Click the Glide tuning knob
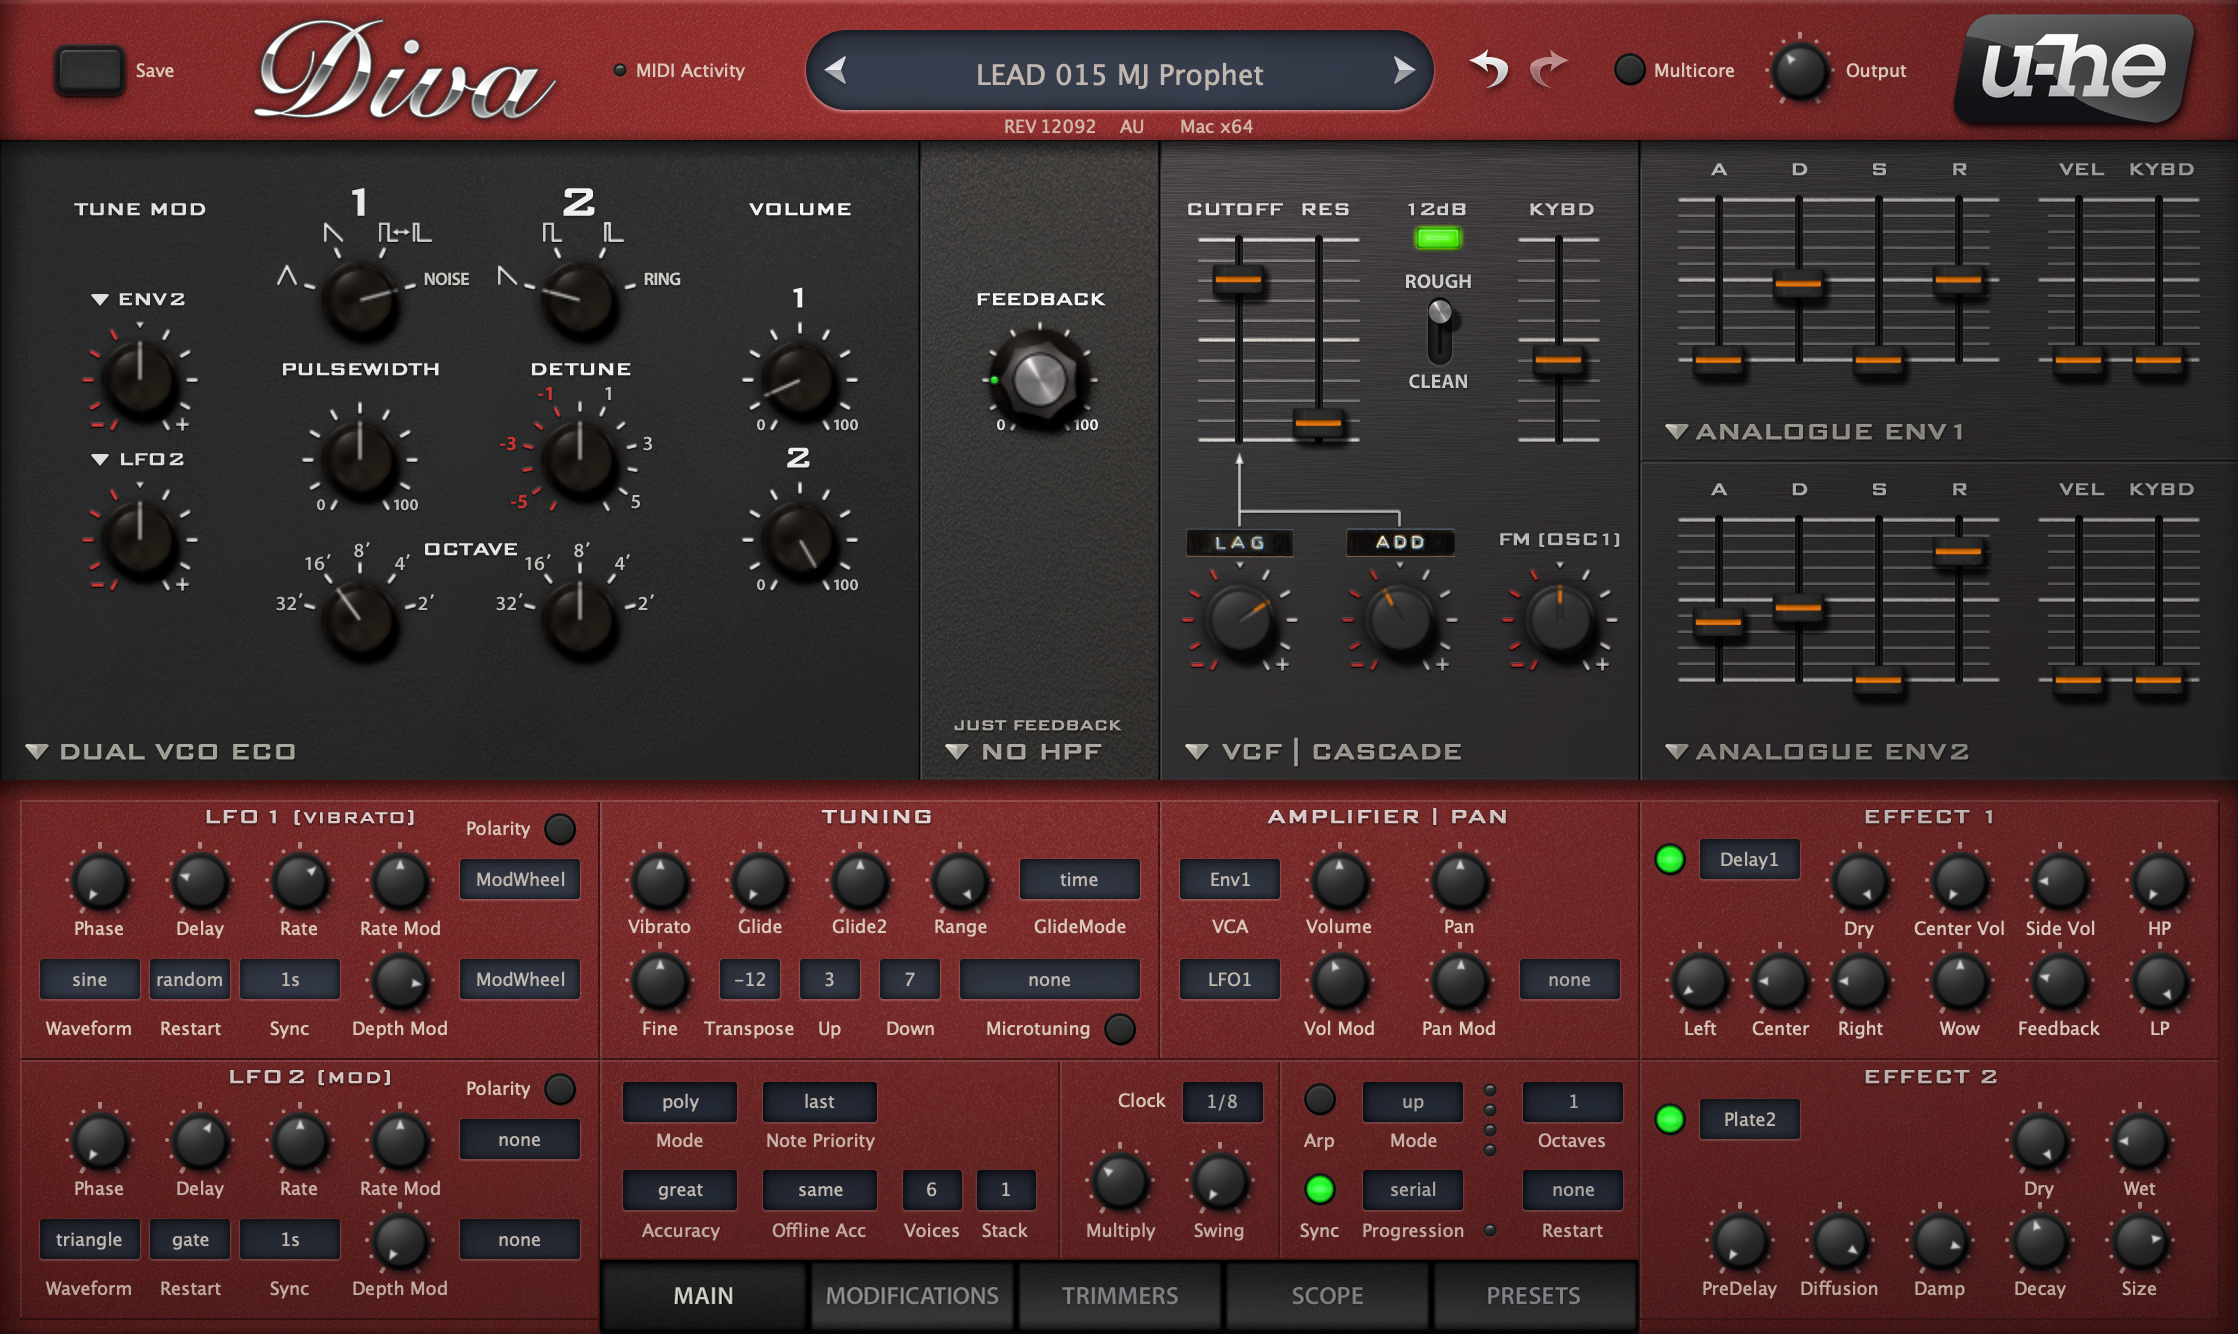Viewport: 2238px width, 1334px height. click(759, 881)
